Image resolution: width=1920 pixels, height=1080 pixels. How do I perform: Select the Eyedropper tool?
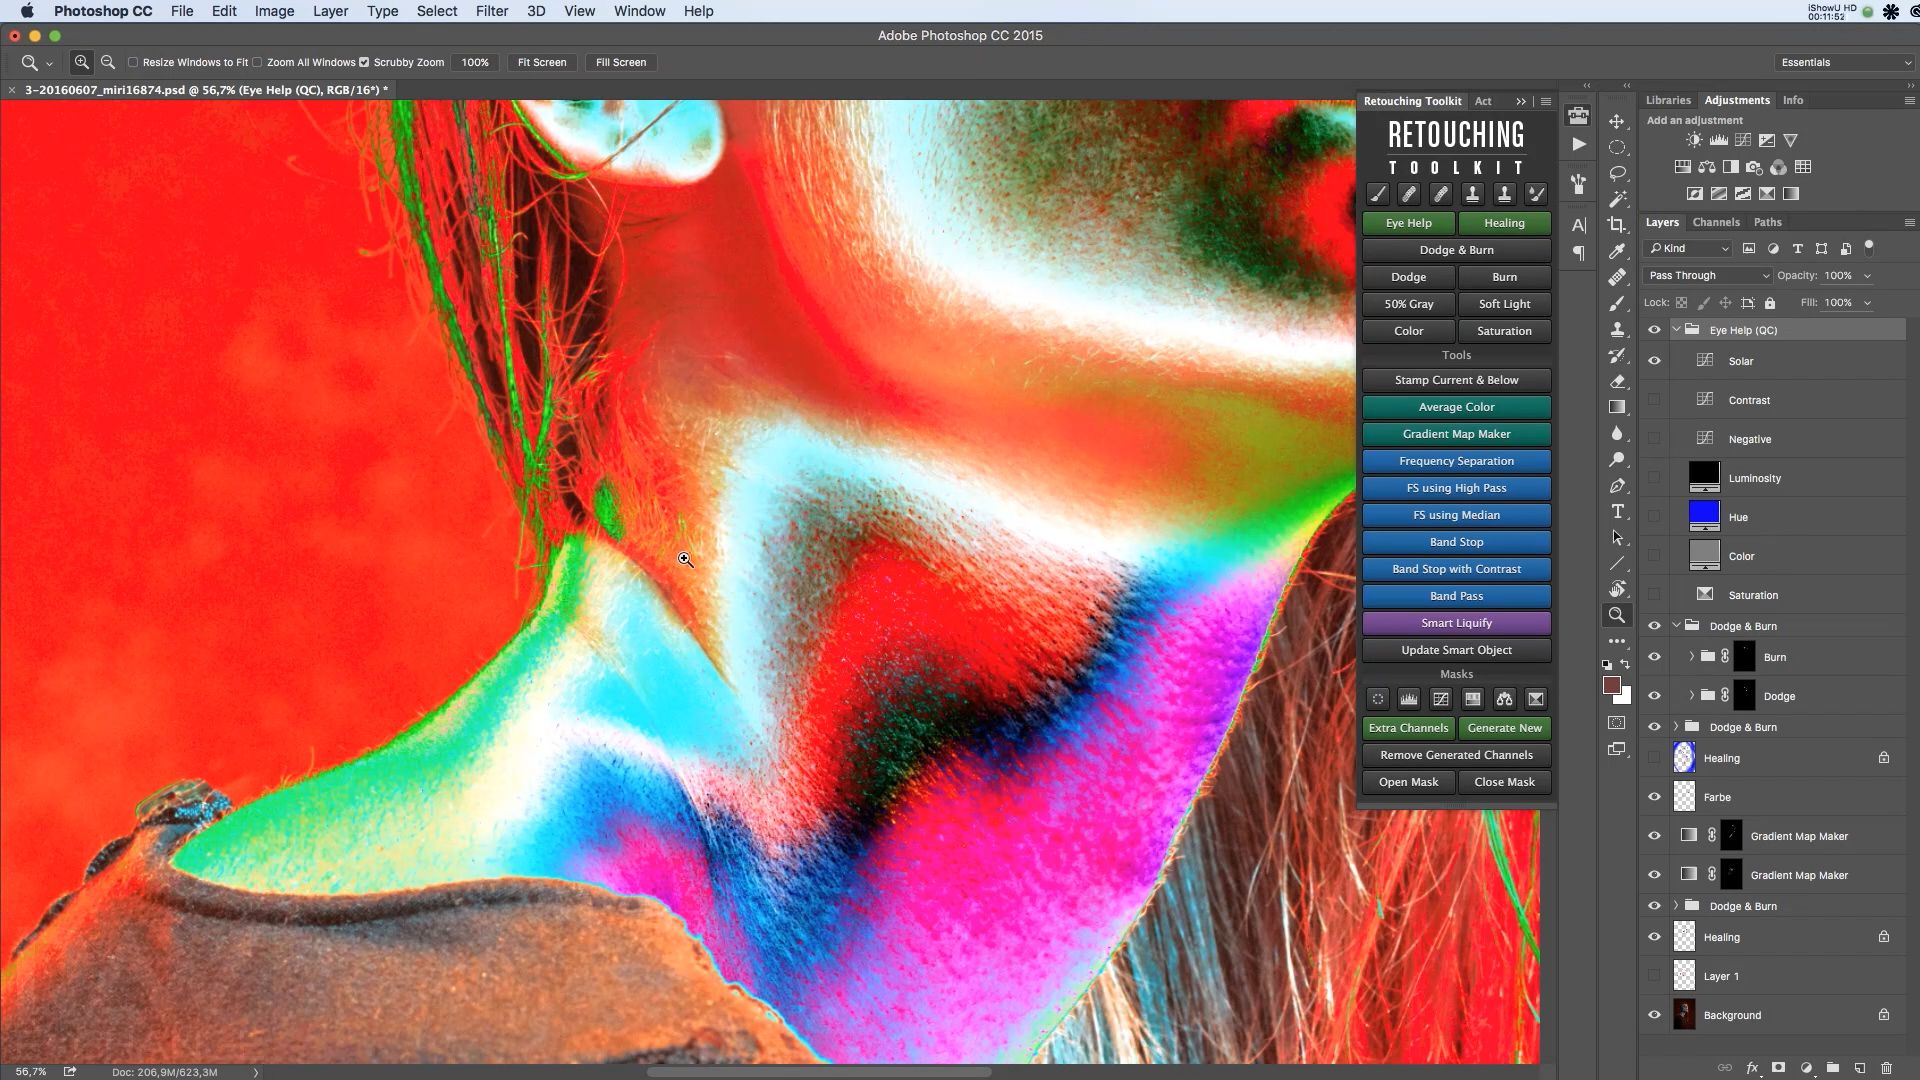click(1617, 251)
